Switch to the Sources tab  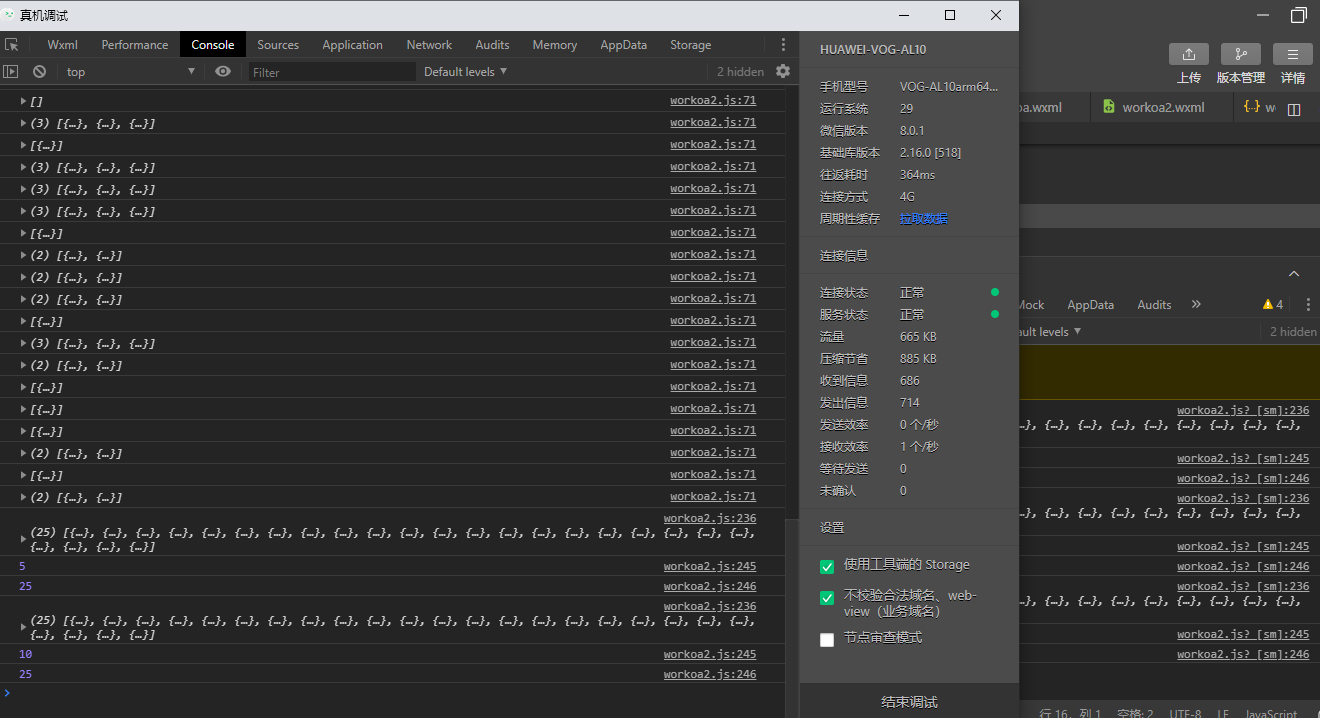[278, 45]
